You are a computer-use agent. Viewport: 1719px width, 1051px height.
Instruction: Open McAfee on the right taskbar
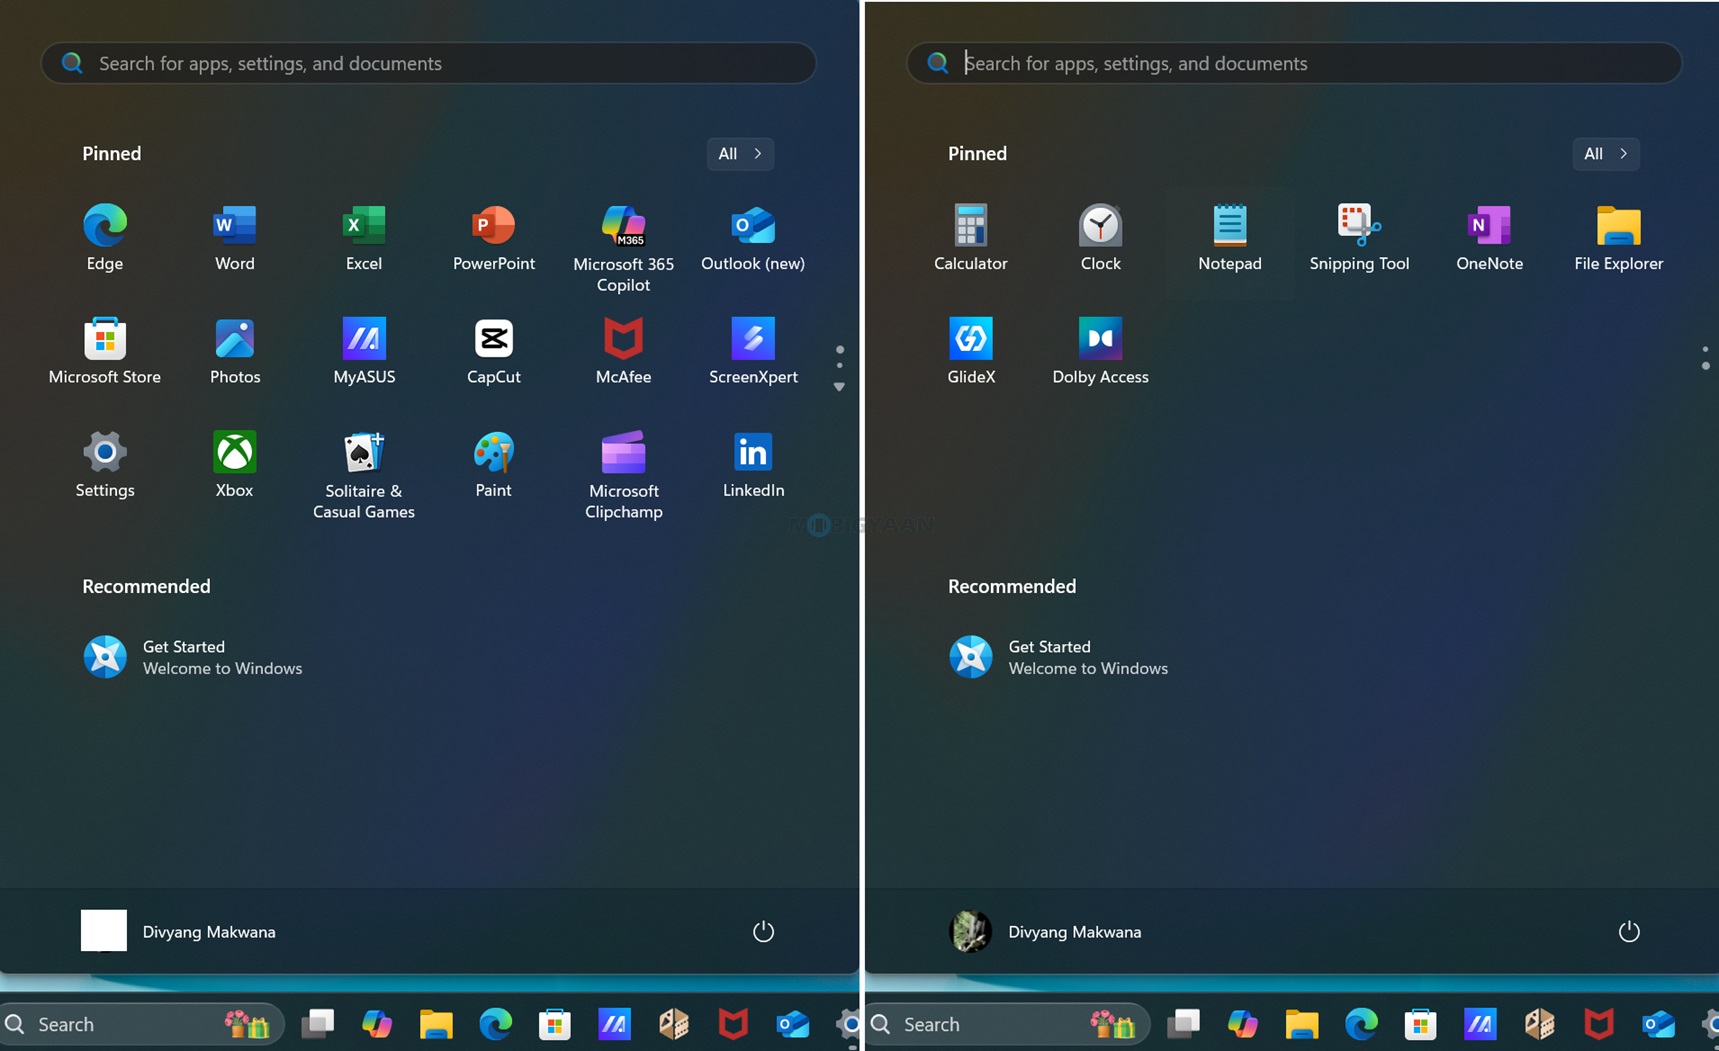(x=1599, y=1024)
